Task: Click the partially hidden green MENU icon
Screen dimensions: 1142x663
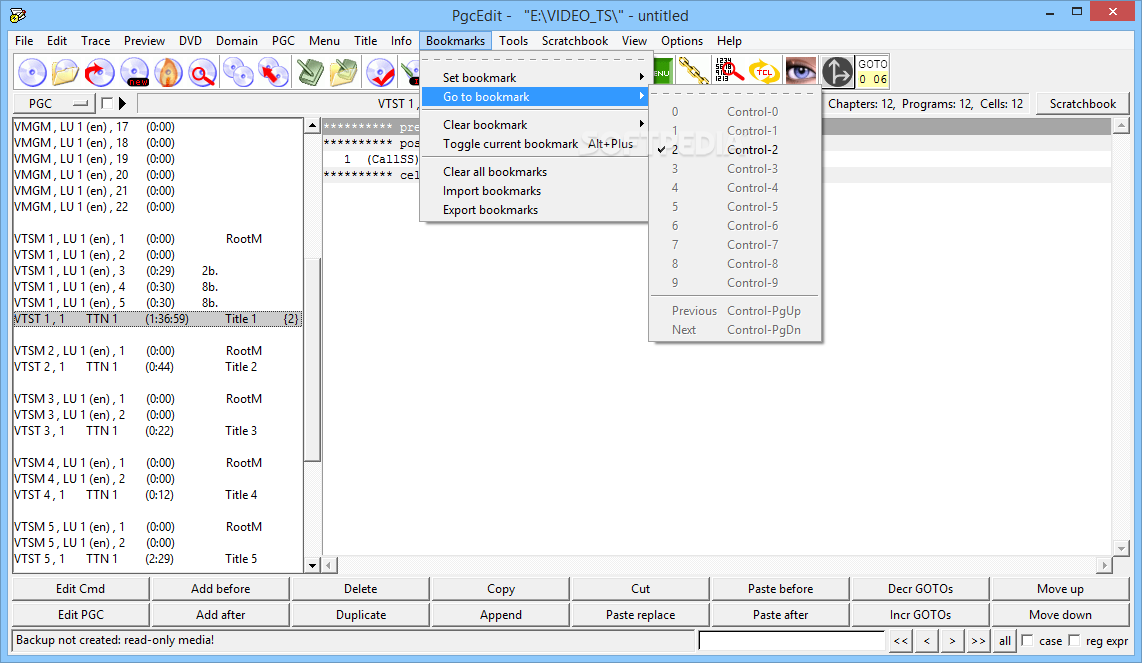Action: 663,72
